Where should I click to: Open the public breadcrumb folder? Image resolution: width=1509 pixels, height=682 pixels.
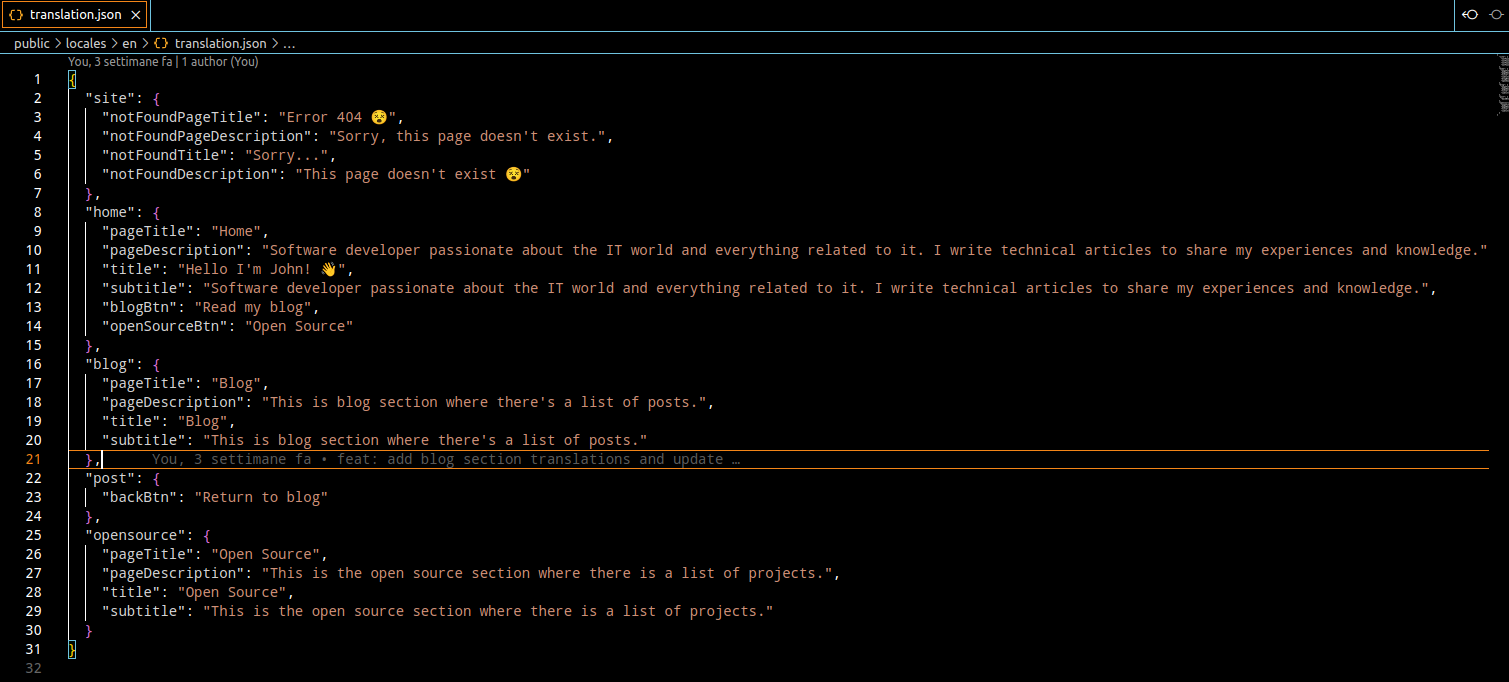(32, 44)
